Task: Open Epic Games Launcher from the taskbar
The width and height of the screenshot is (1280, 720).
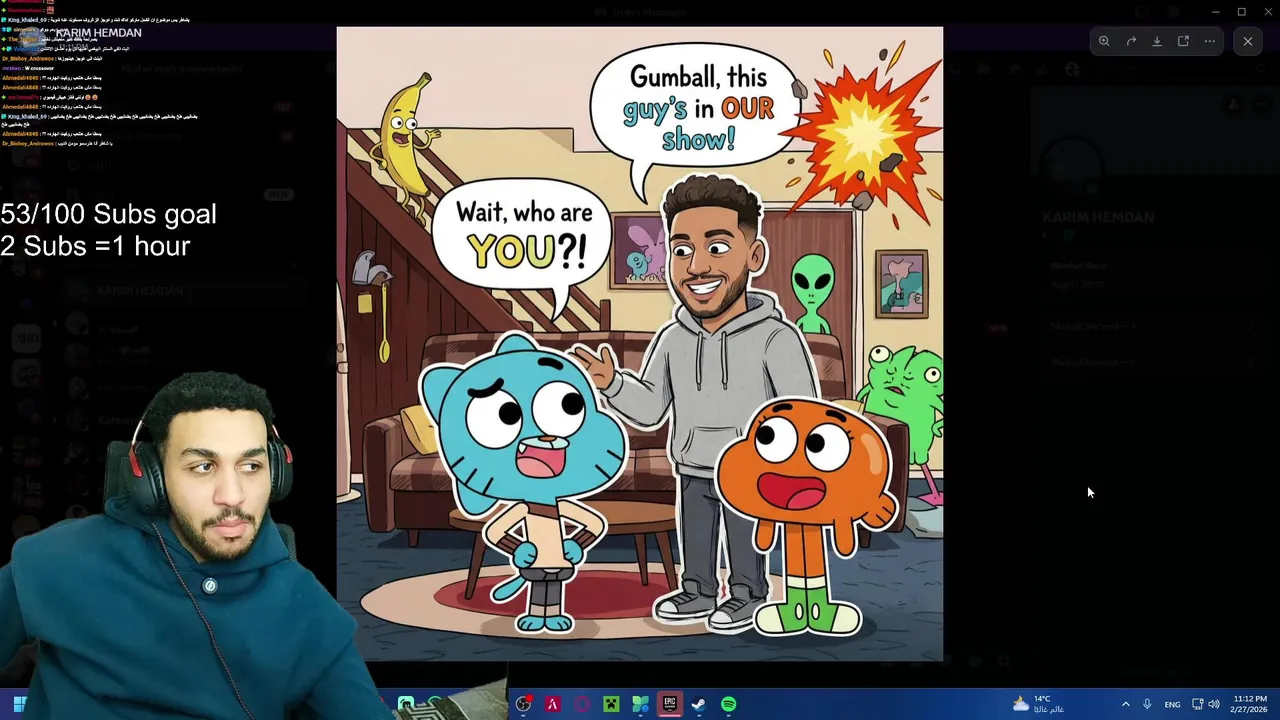Action: click(x=670, y=704)
